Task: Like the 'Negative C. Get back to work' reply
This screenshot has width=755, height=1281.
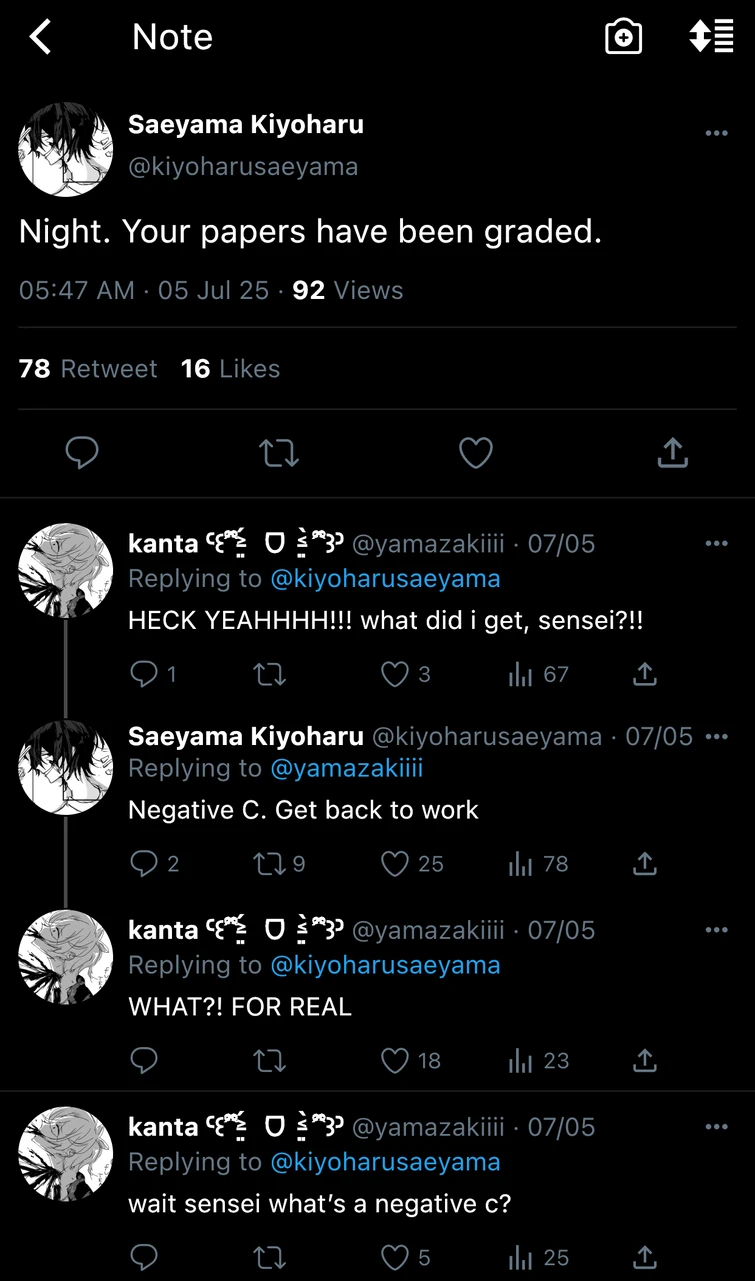Action: click(396, 864)
